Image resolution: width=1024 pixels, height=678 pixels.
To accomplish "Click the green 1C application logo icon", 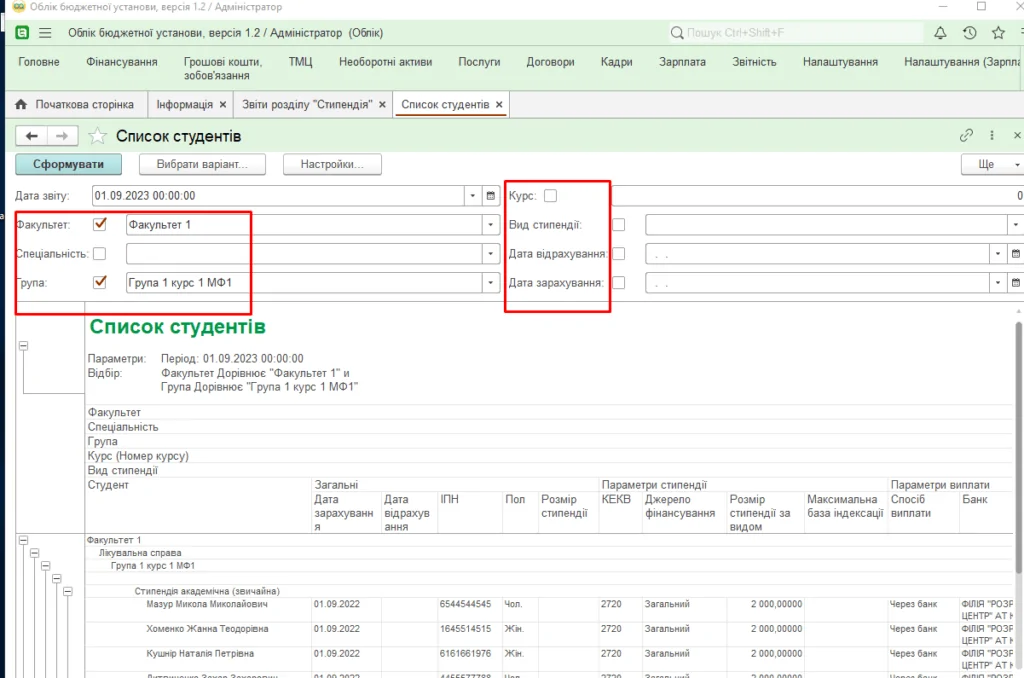I will 22,33.
